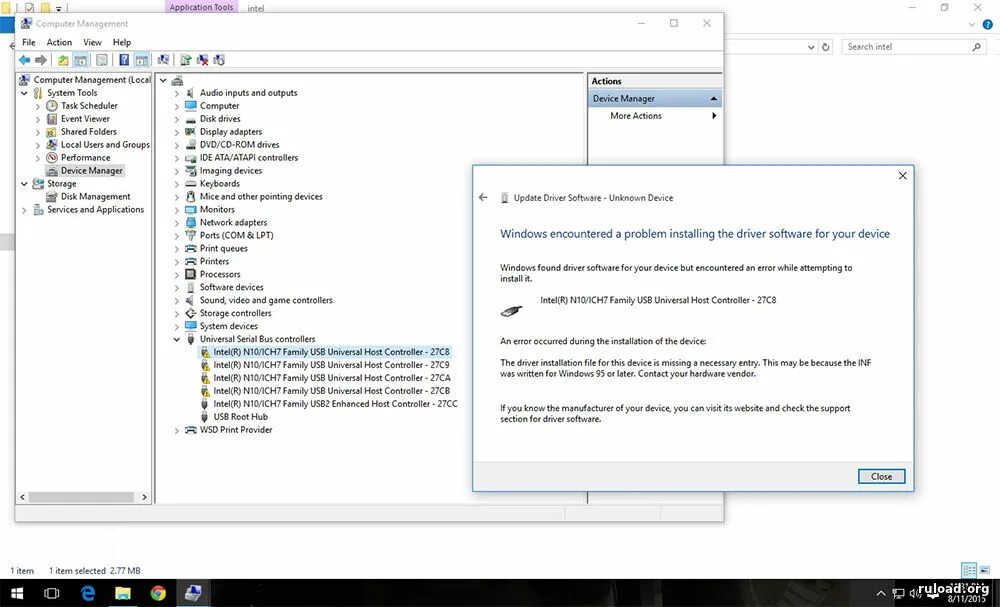The width and height of the screenshot is (1000, 607).
Task: Select USB Universal Host Controller - 27CB
Action: point(332,391)
